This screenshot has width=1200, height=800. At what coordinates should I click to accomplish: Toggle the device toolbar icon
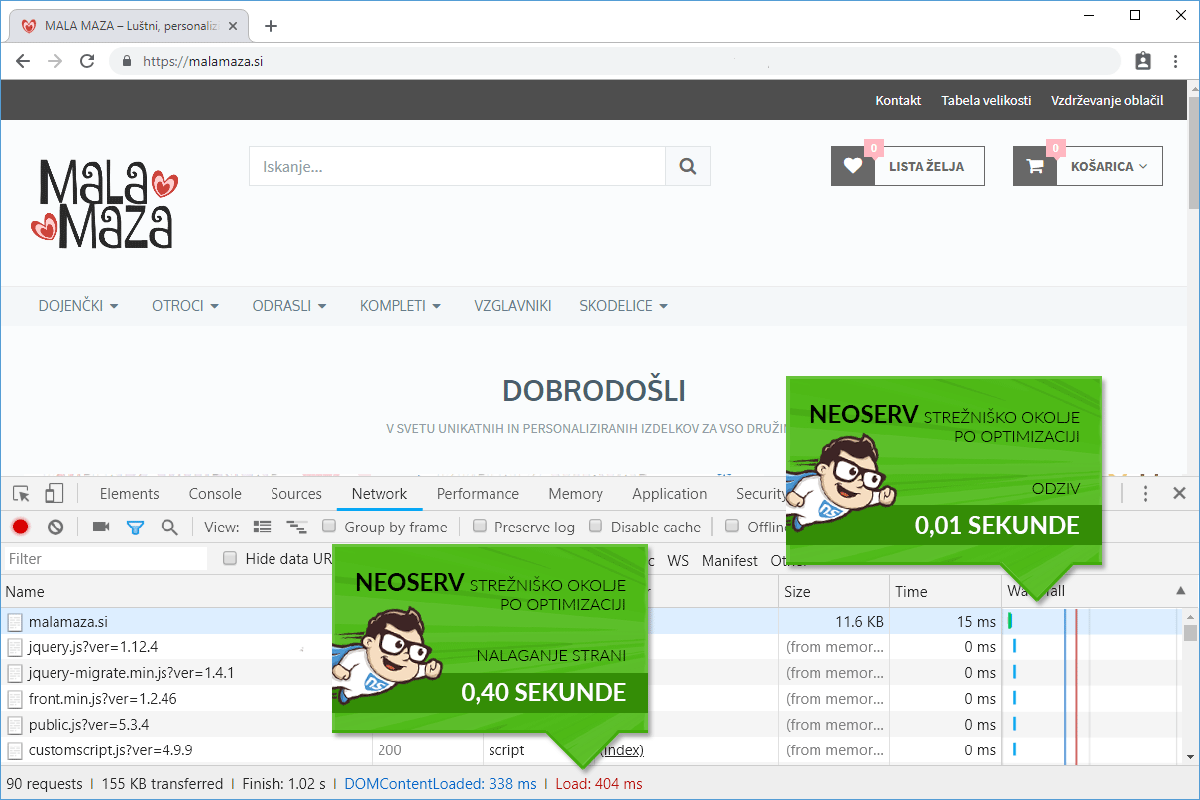point(54,493)
